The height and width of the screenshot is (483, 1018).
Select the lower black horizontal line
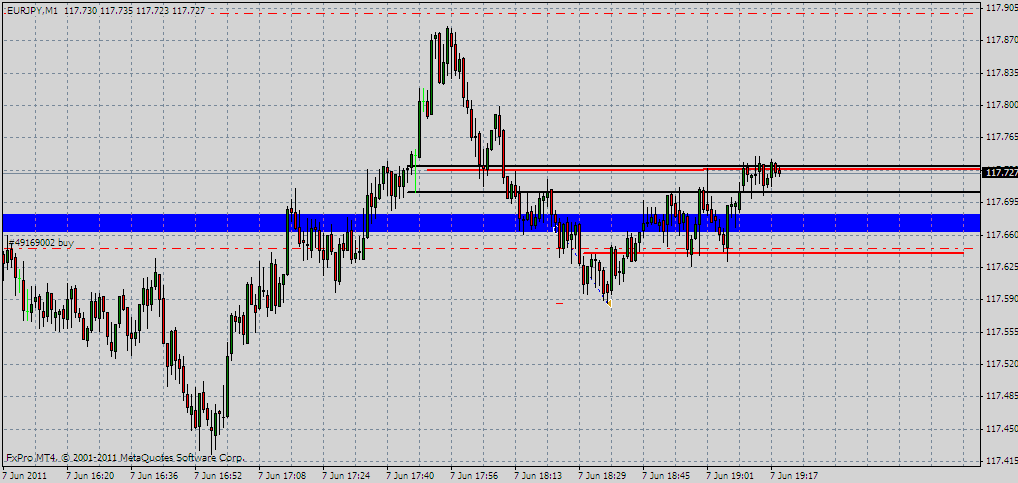[693, 192]
